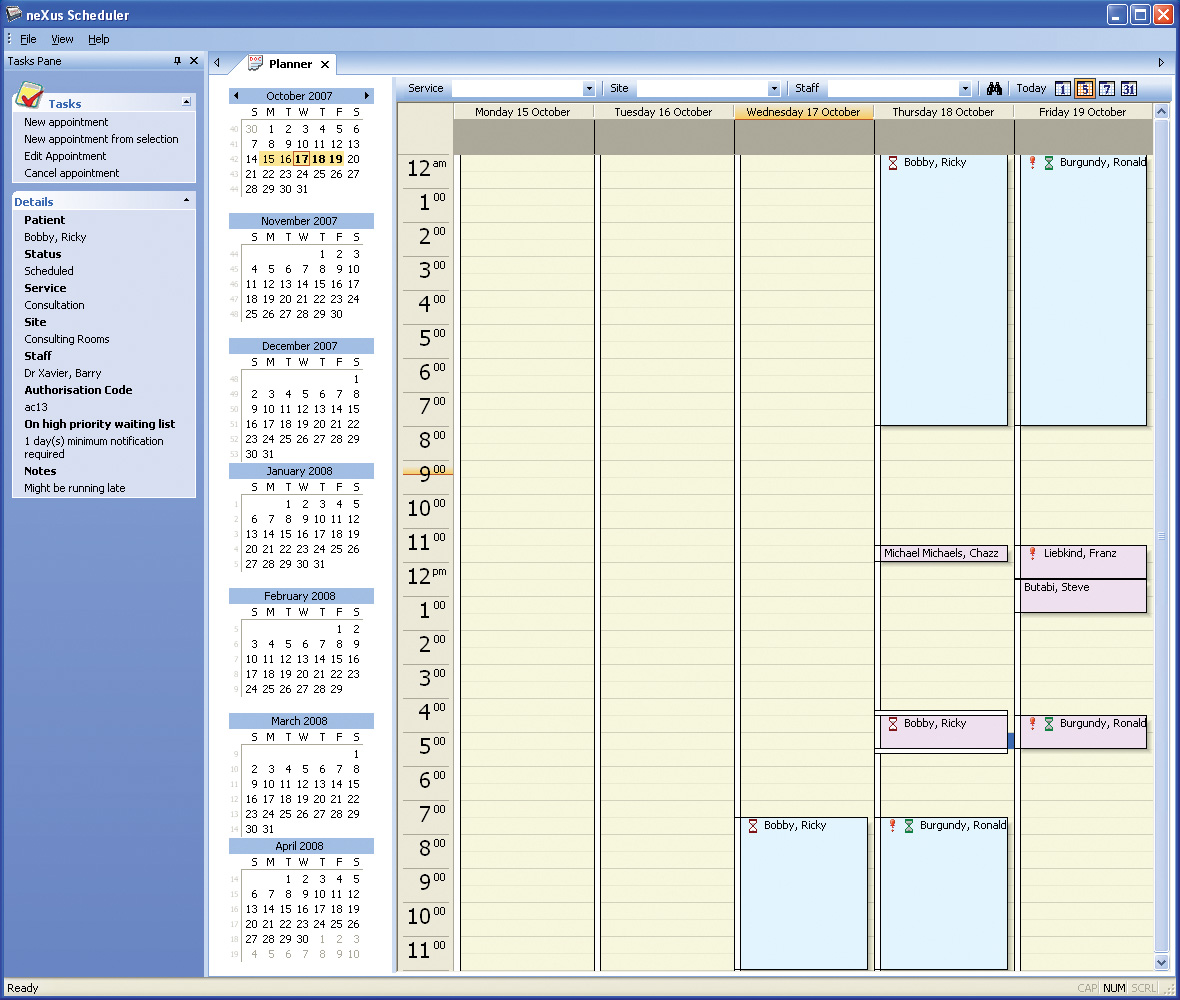
Task: Click authorisation code ac13
Action: [x=36, y=407]
